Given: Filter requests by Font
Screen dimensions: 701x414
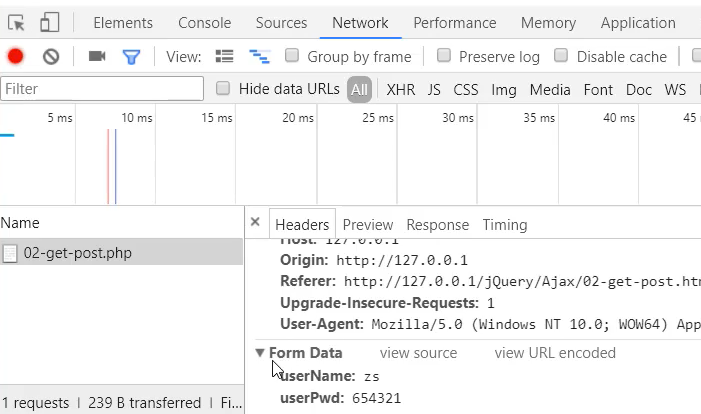Looking at the screenshot, I should coord(598,89).
